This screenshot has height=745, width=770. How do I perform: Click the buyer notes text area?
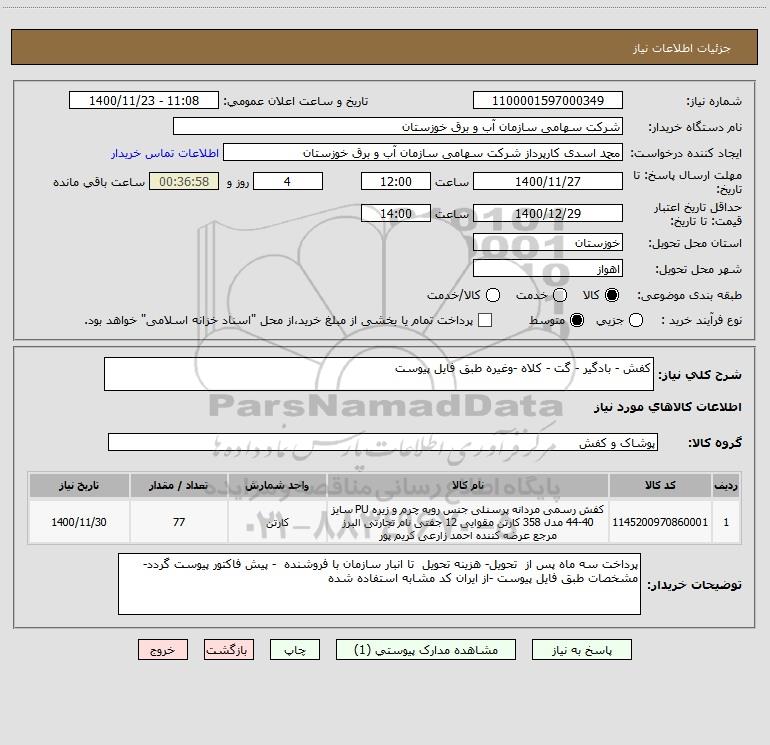(x=379, y=584)
